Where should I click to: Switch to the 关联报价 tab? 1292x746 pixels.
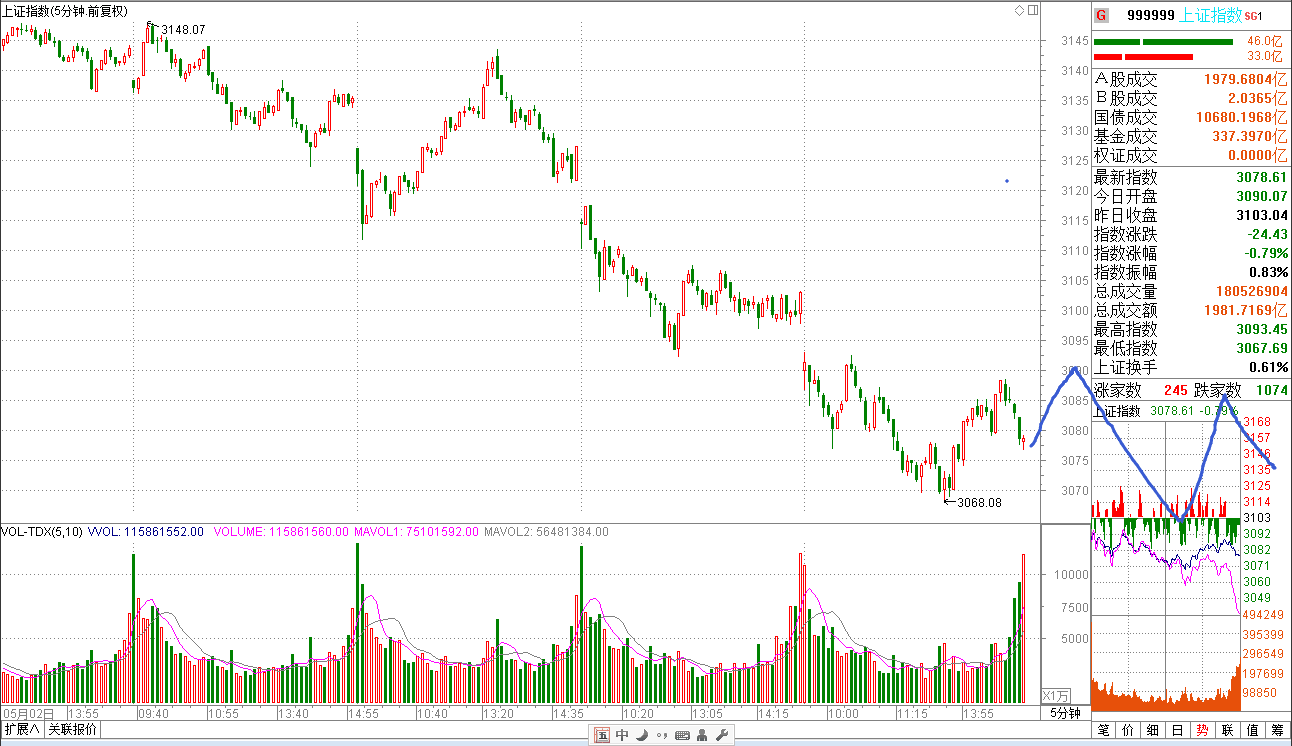pyautogui.click(x=73, y=729)
